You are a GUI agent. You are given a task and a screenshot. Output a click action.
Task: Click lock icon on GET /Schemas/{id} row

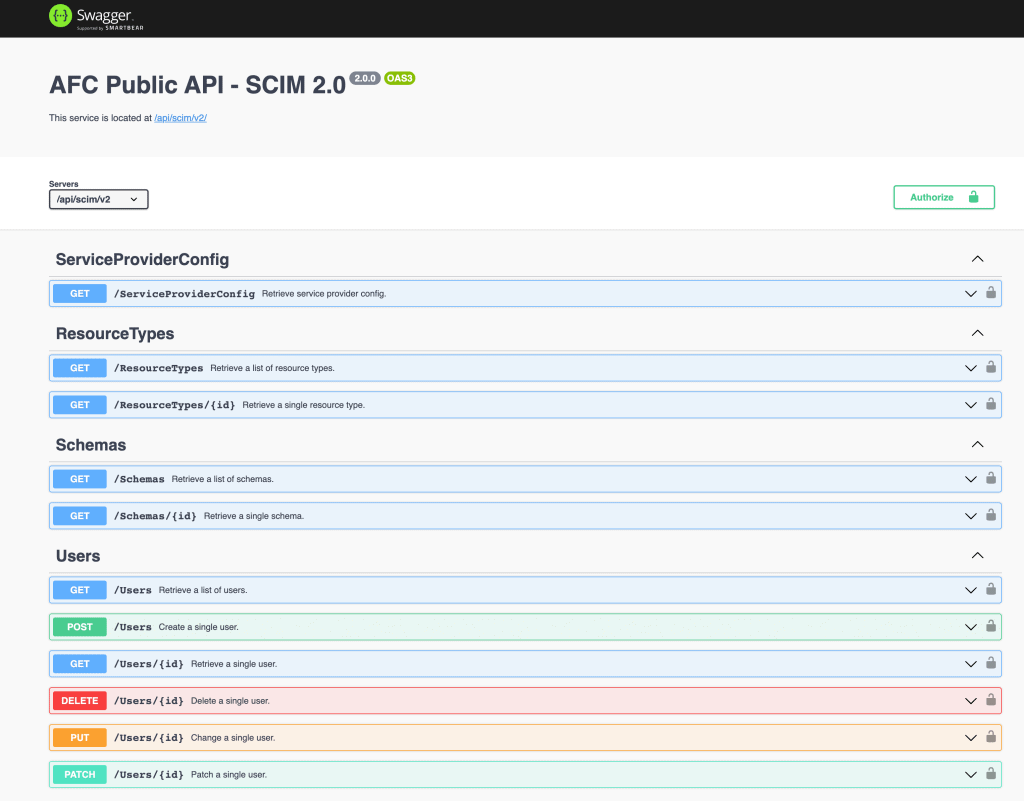pos(991,514)
